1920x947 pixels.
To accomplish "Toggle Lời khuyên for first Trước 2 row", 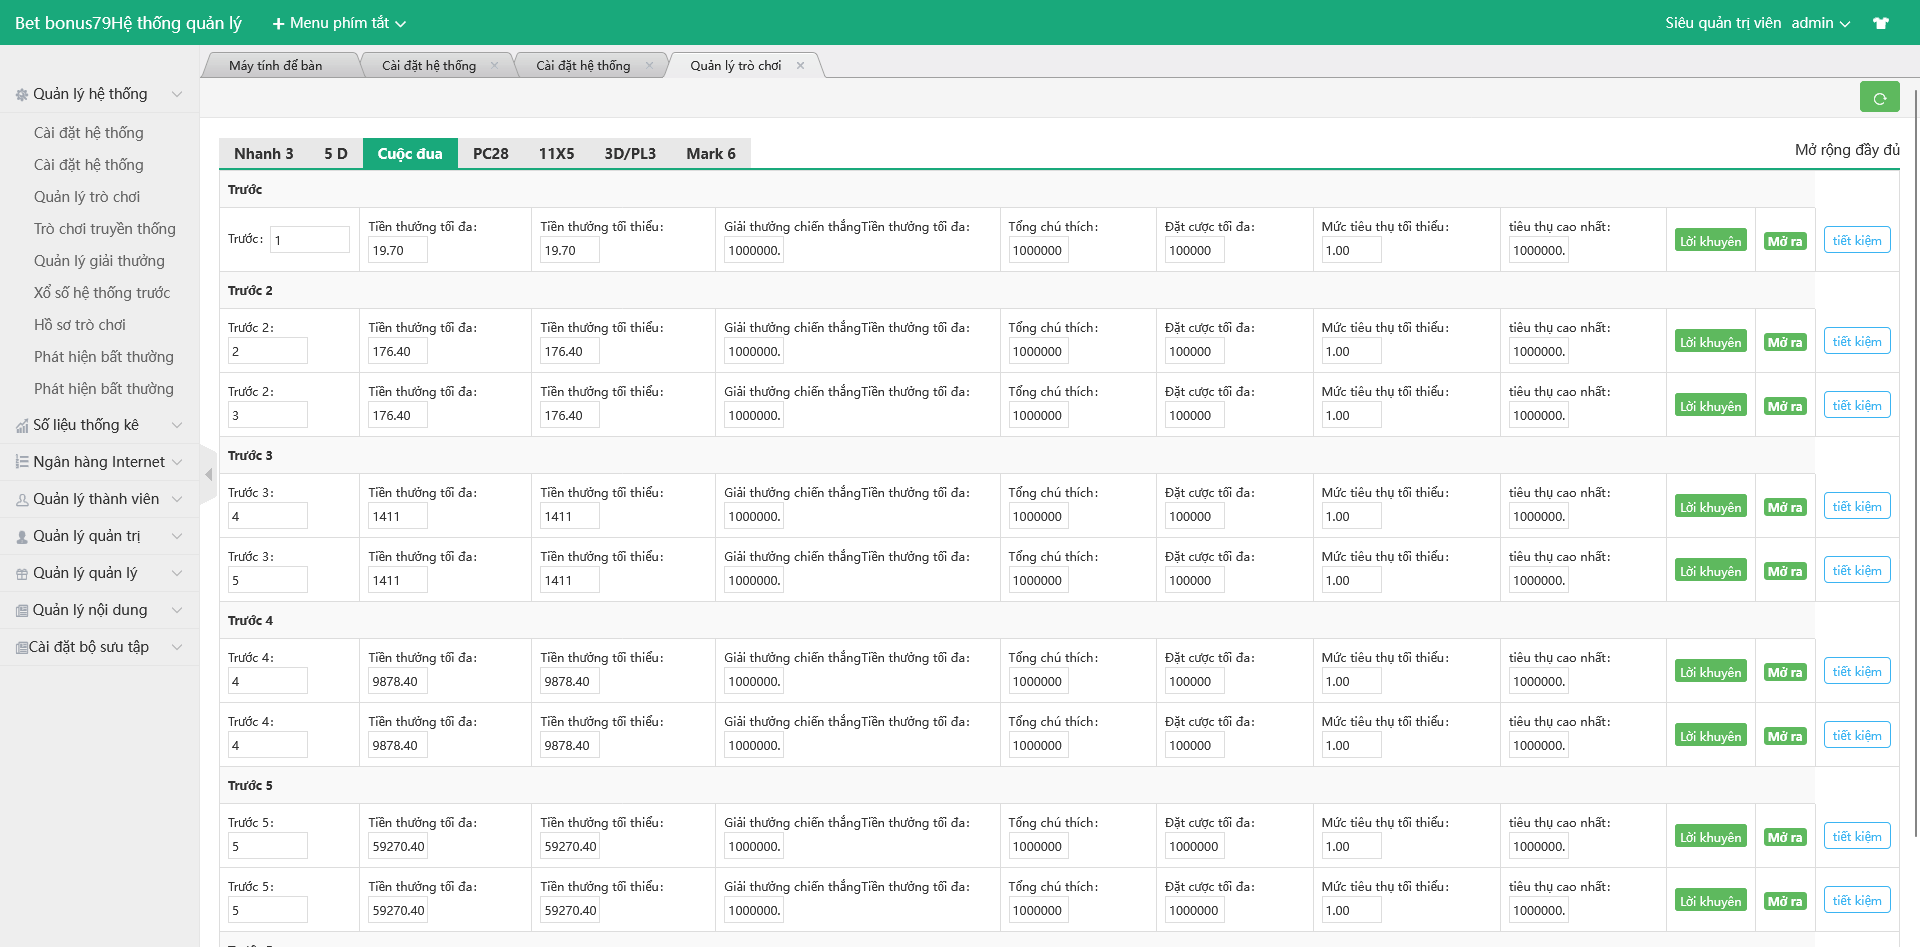I will 1710,342.
